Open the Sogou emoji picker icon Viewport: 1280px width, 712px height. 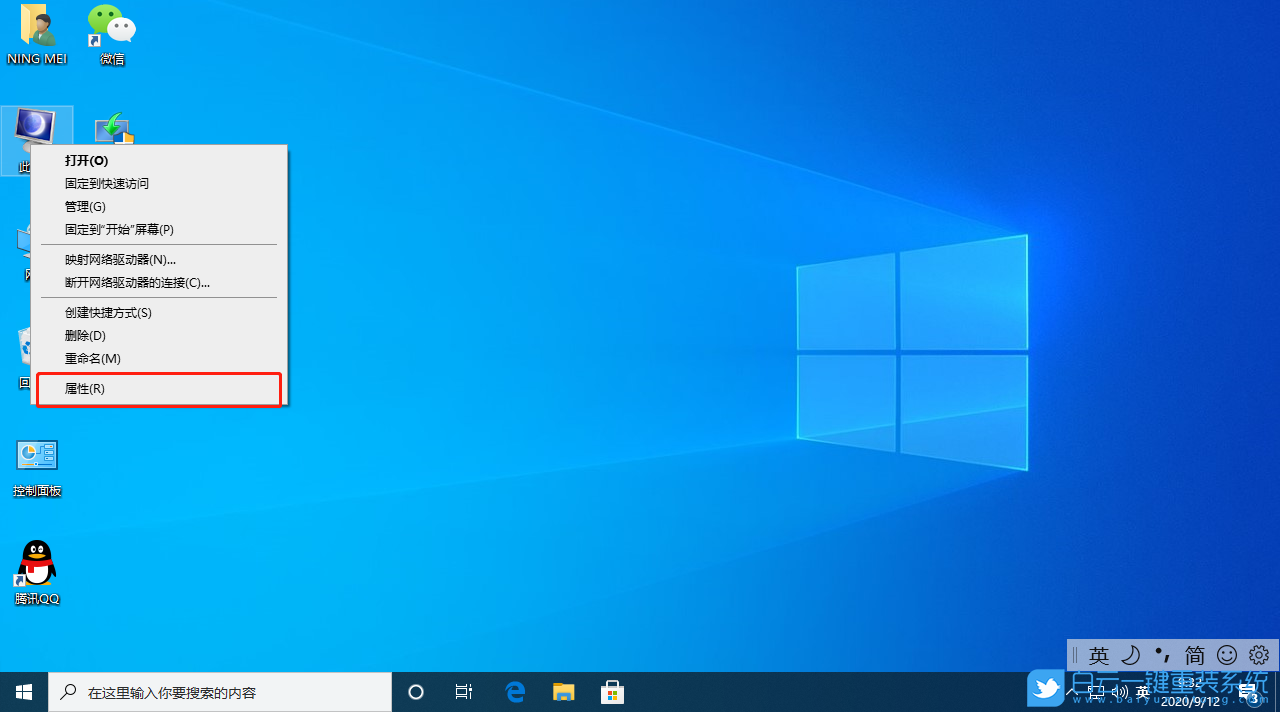[1226, 655]
